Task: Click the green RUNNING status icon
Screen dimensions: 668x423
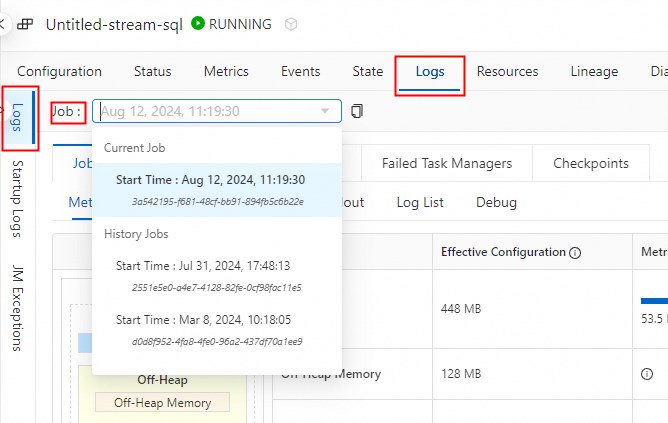Action: (x=198, y=23)
